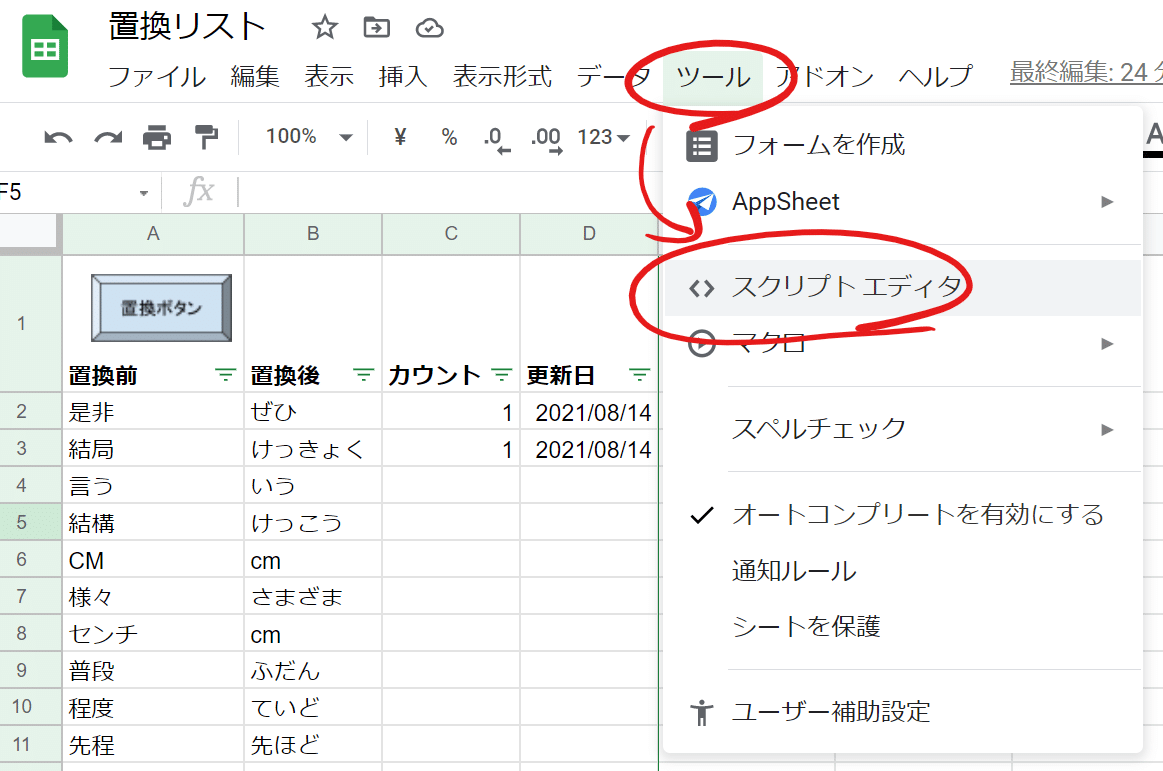Click the AppSheet logo icon

(702, 202)
